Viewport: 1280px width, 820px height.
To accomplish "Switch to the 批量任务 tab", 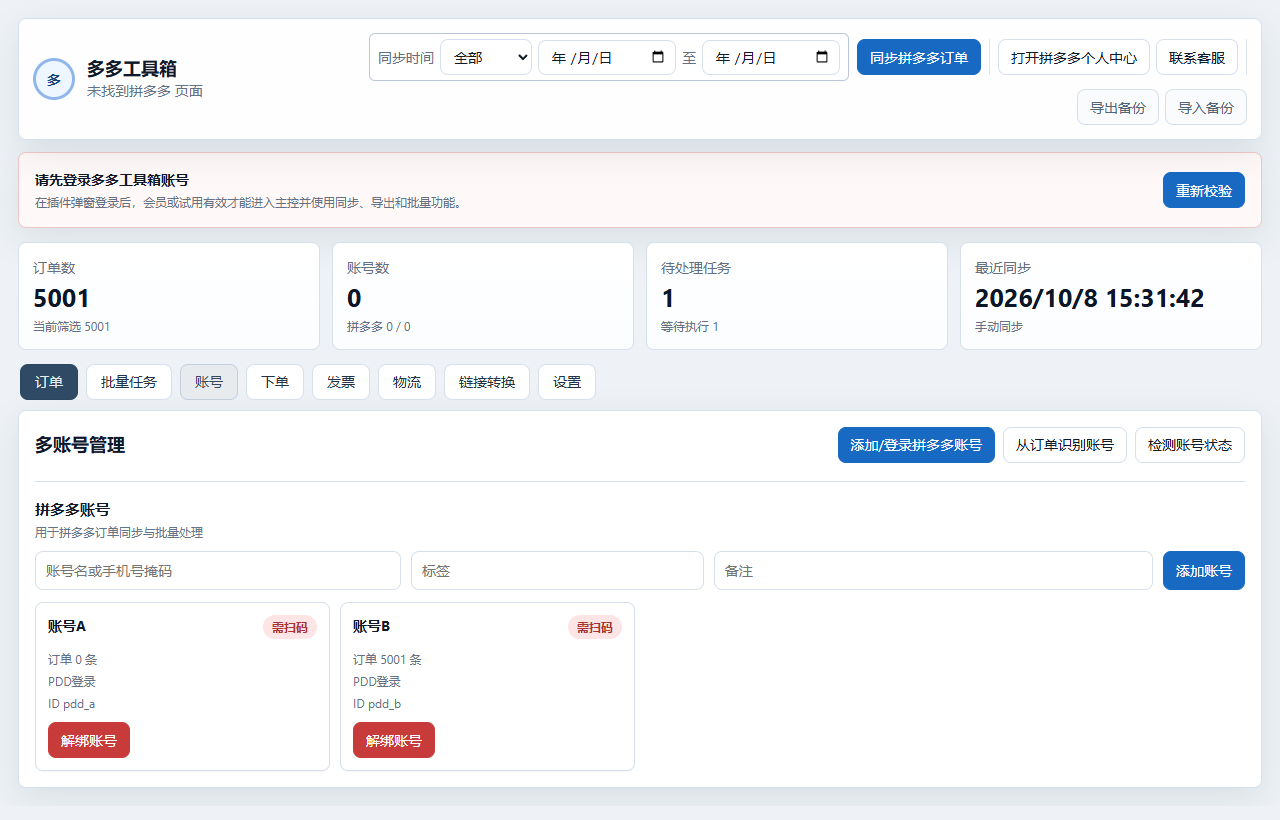I will coord(129,382).
